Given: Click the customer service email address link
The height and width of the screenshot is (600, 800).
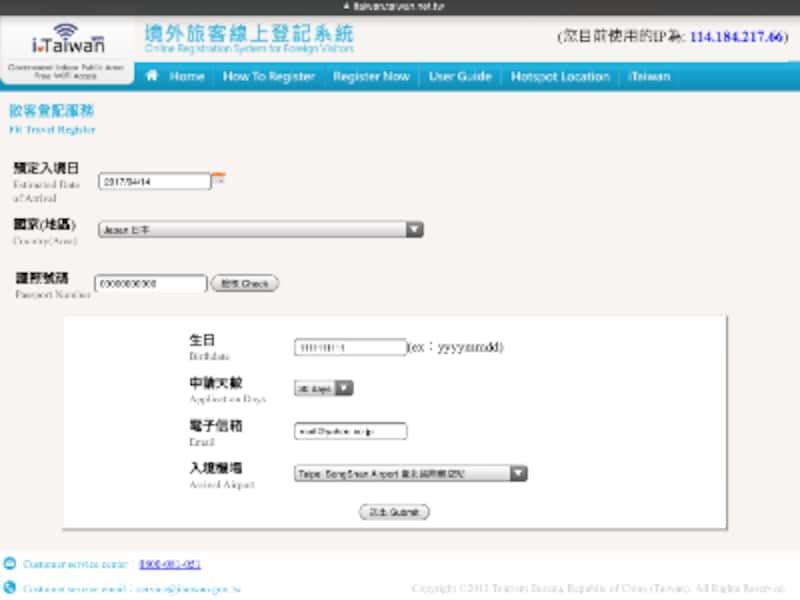Looking at the screenshot, I should click(195, 585).
